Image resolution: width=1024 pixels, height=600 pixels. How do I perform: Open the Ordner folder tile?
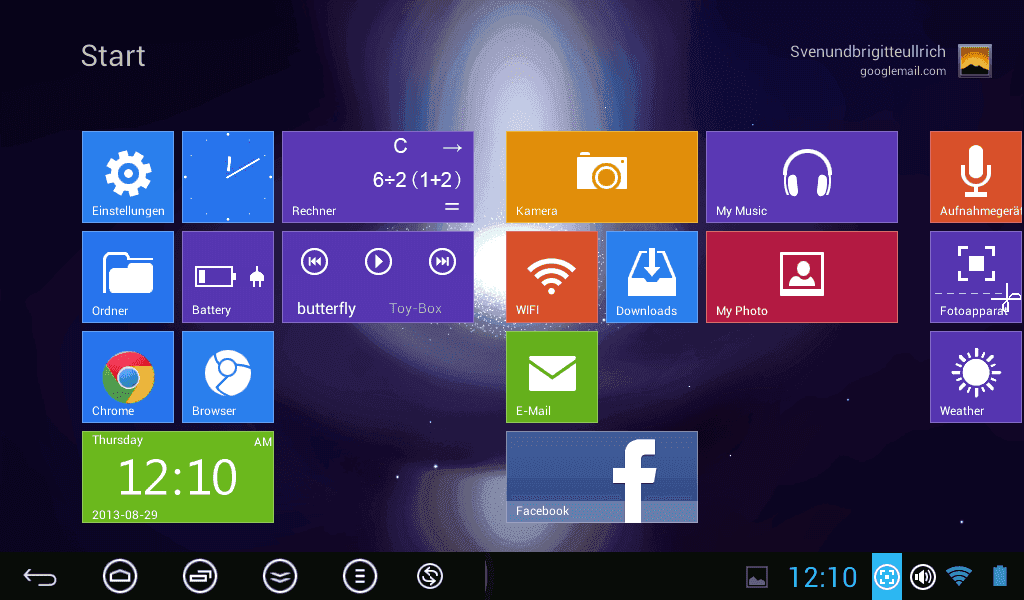(x=128, y=277)
